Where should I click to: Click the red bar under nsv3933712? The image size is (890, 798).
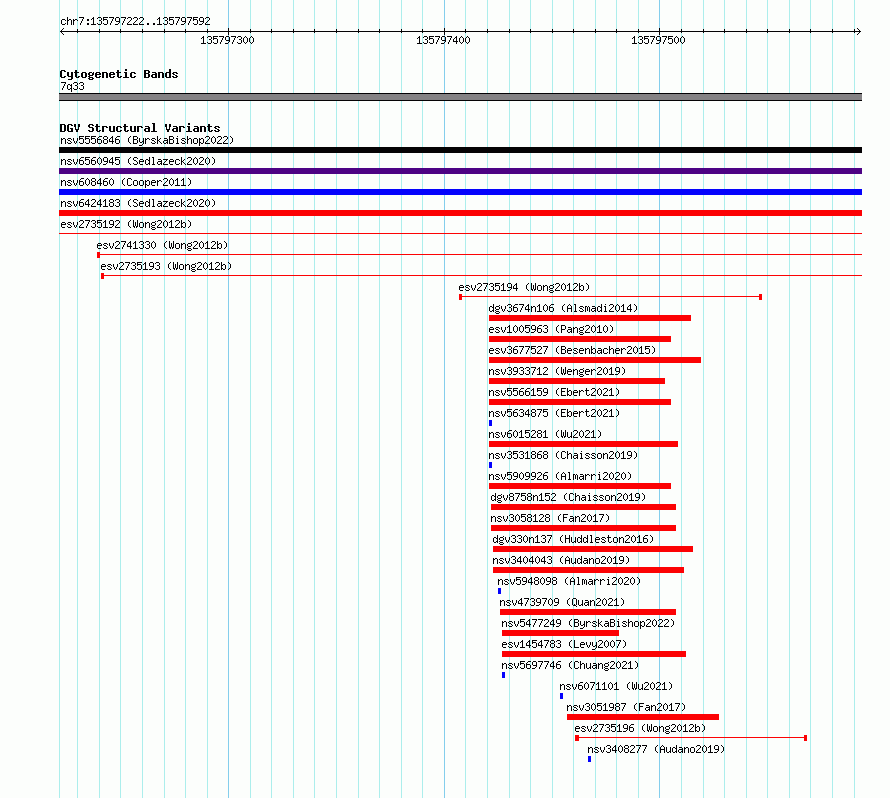coord(577,381)
